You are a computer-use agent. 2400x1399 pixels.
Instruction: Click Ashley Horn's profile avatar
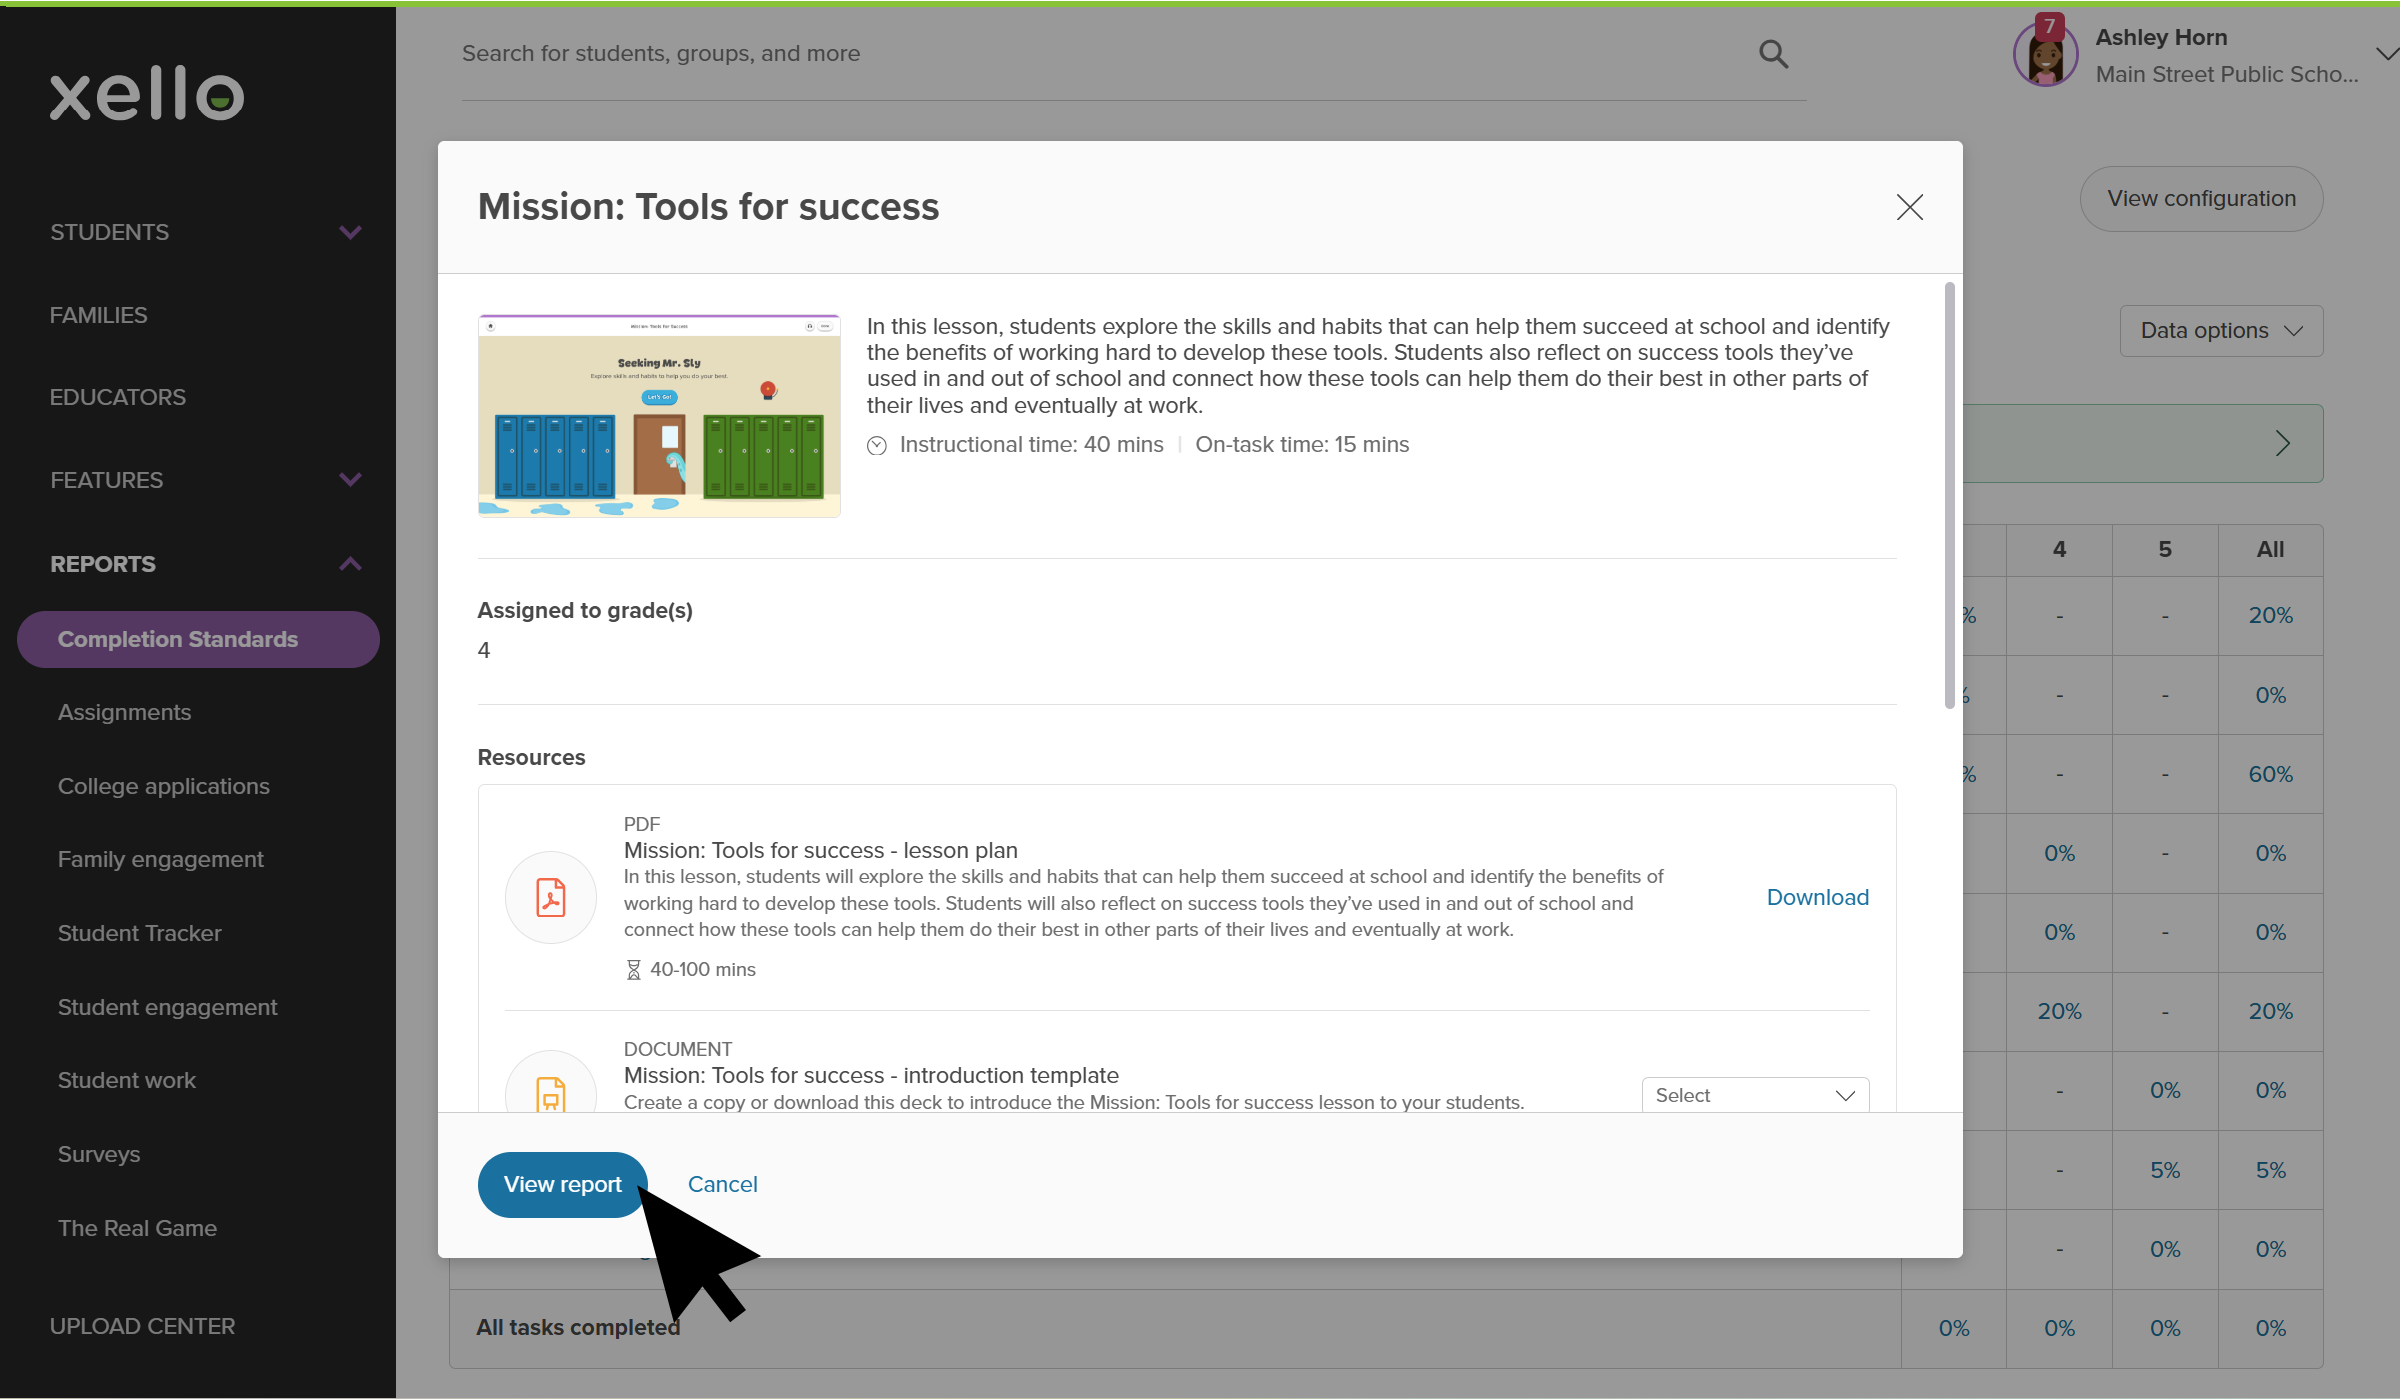point(2045,56)
